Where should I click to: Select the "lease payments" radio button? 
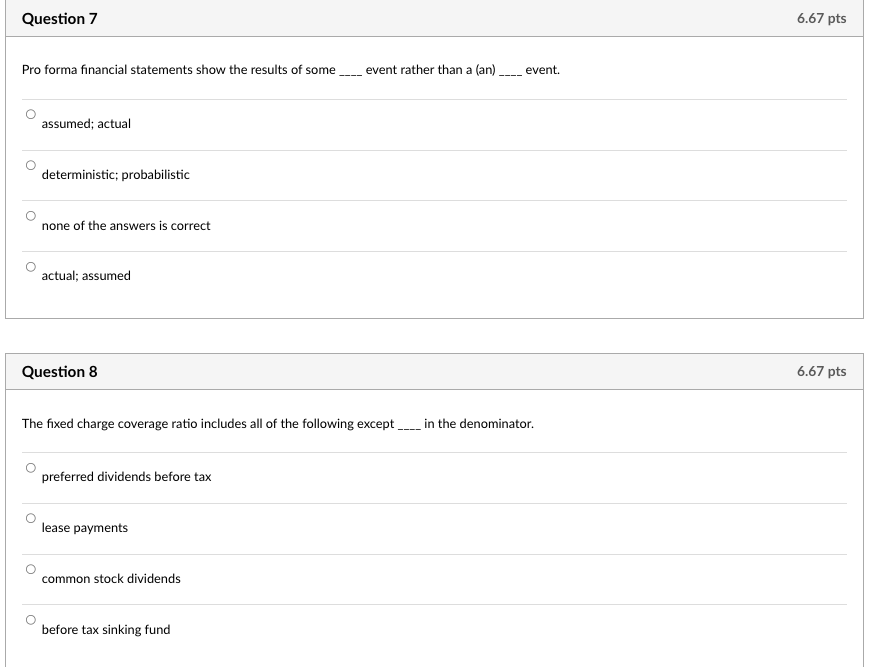pos(29,517)
